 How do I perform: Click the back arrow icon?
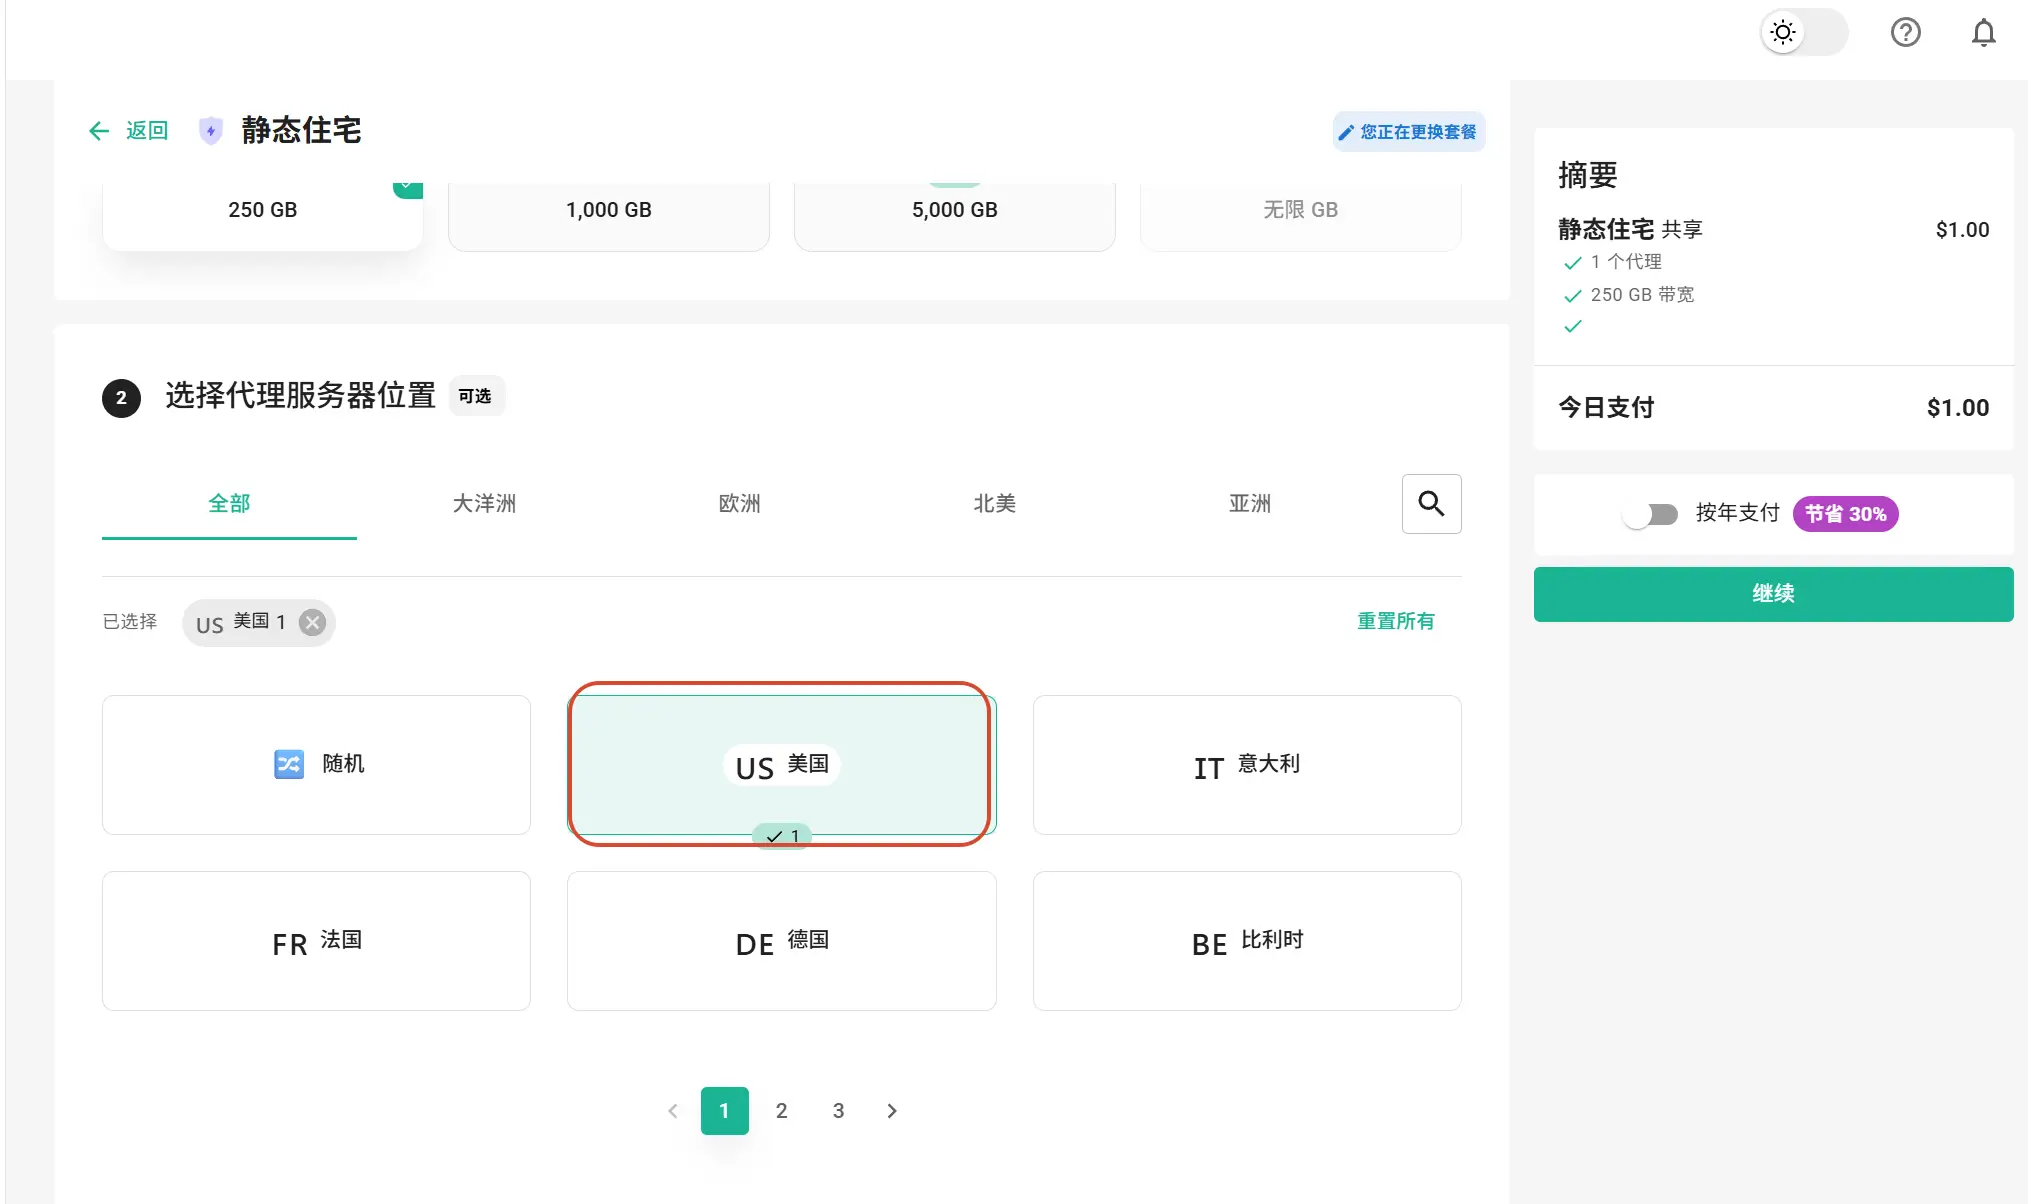pyautogui.click(x=99, y=131)
